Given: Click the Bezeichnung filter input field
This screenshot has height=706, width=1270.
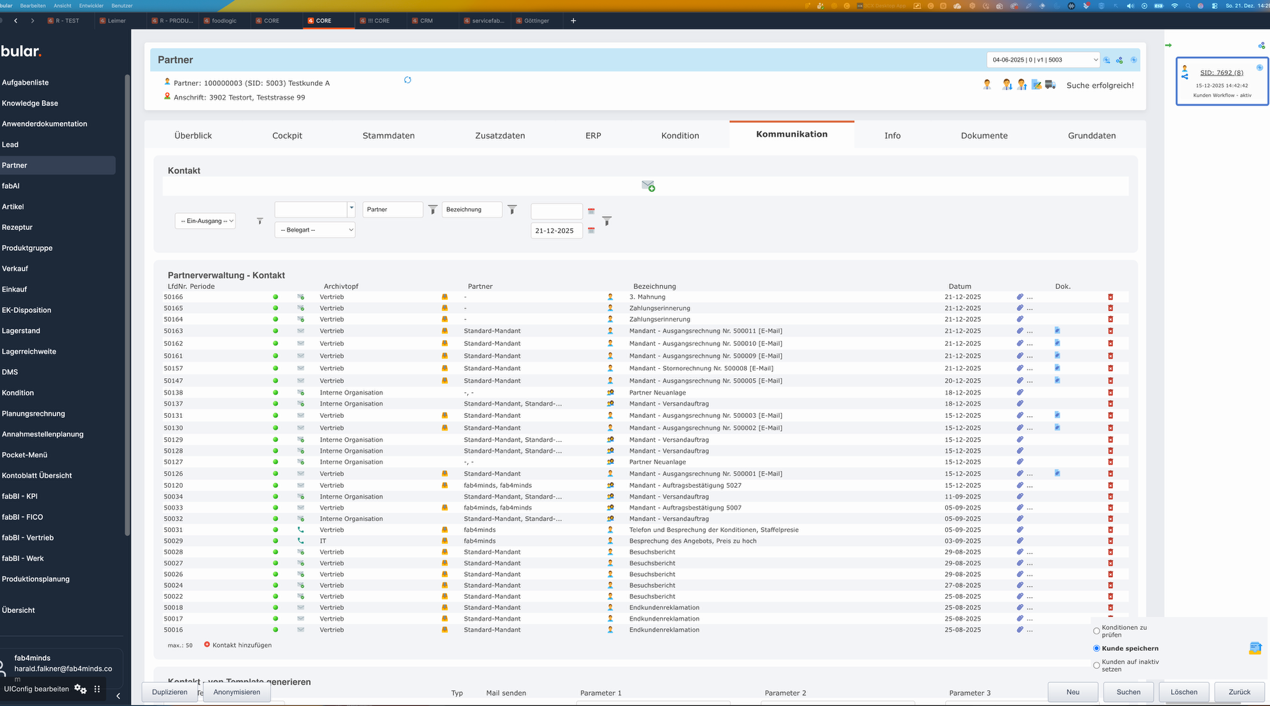Looking at the screenshot, I should [x=471, y=210].
